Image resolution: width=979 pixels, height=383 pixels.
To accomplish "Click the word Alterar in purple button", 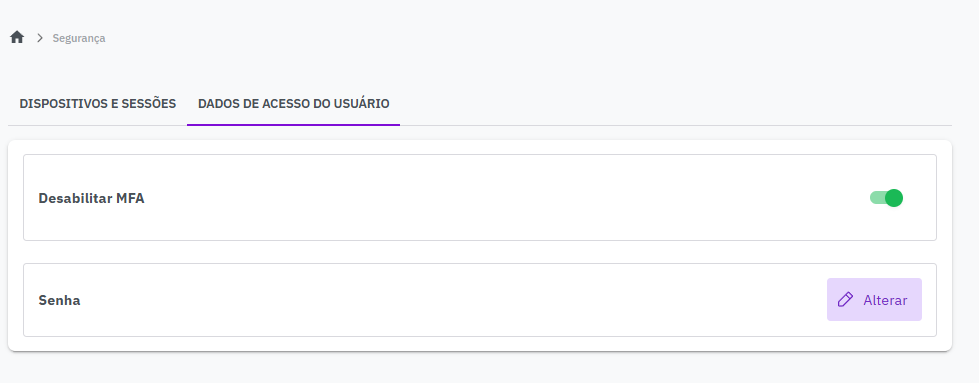I will click(x=885, y=300).
